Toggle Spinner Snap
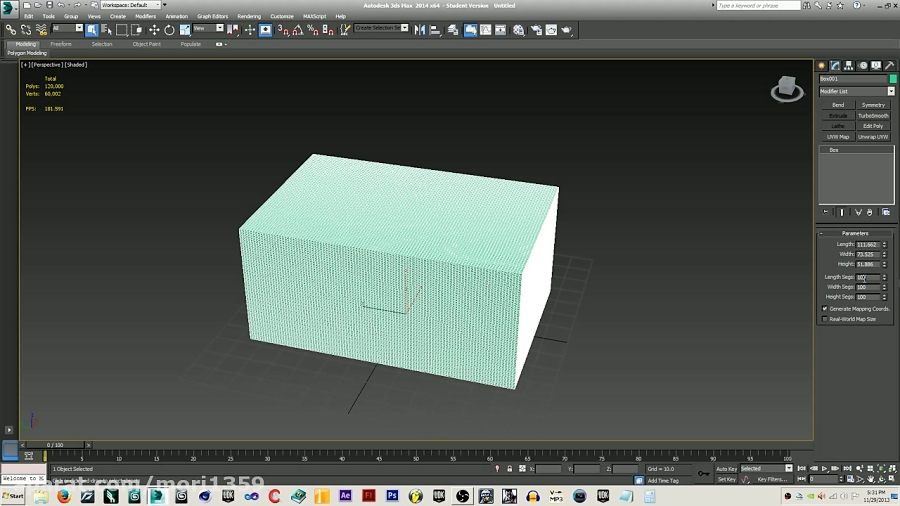 328,30
